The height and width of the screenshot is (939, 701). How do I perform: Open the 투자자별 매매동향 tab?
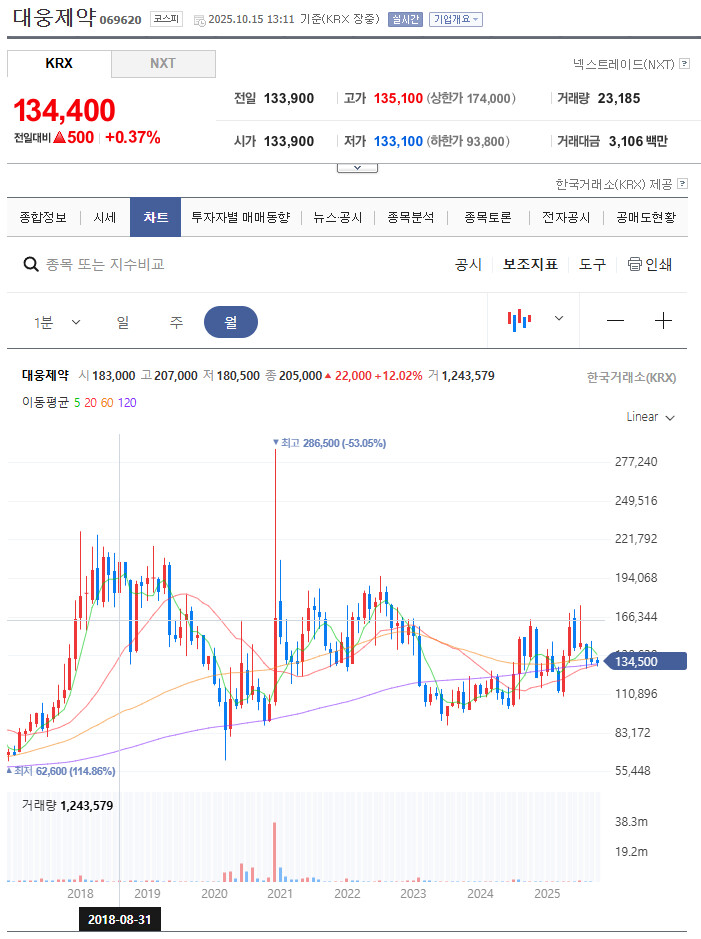click(241, 217)
